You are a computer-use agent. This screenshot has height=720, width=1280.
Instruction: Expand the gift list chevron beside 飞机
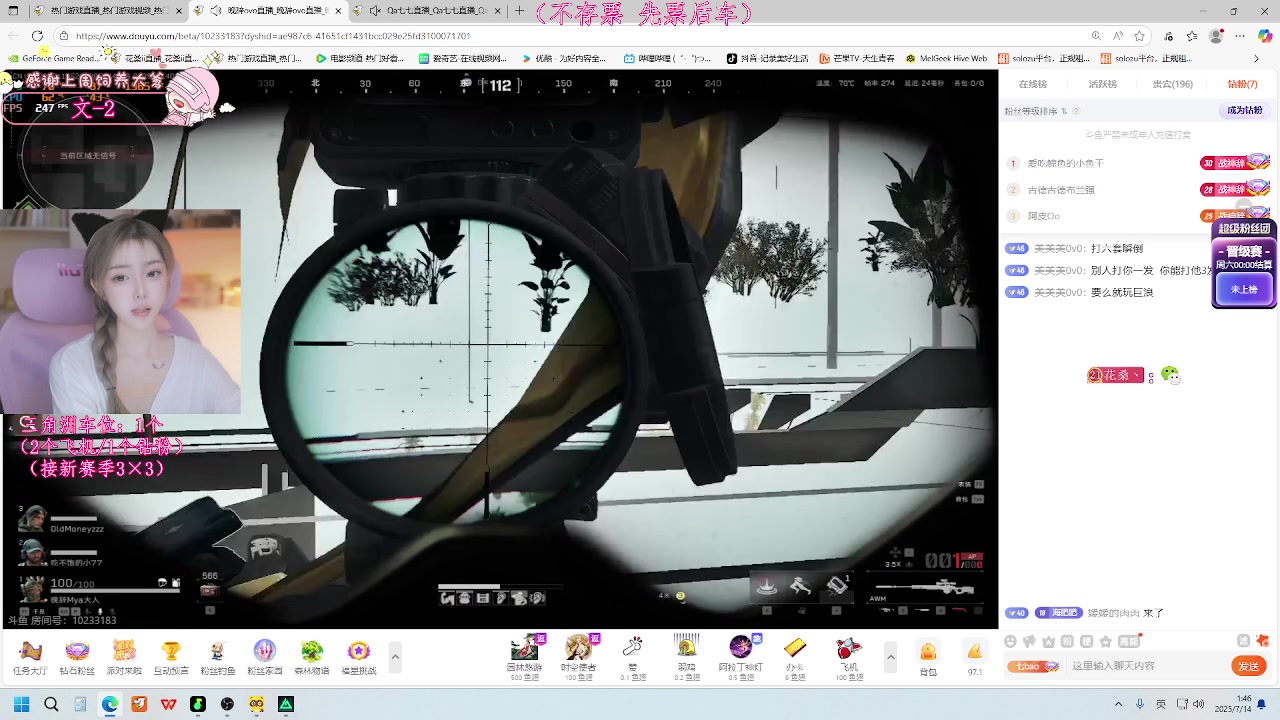(x=890, y=657)
